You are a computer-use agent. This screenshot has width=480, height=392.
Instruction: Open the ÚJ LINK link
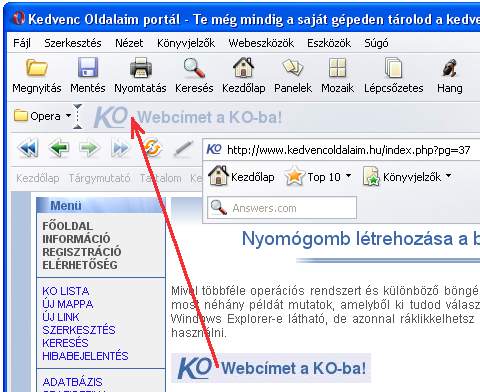coord(61,317)
